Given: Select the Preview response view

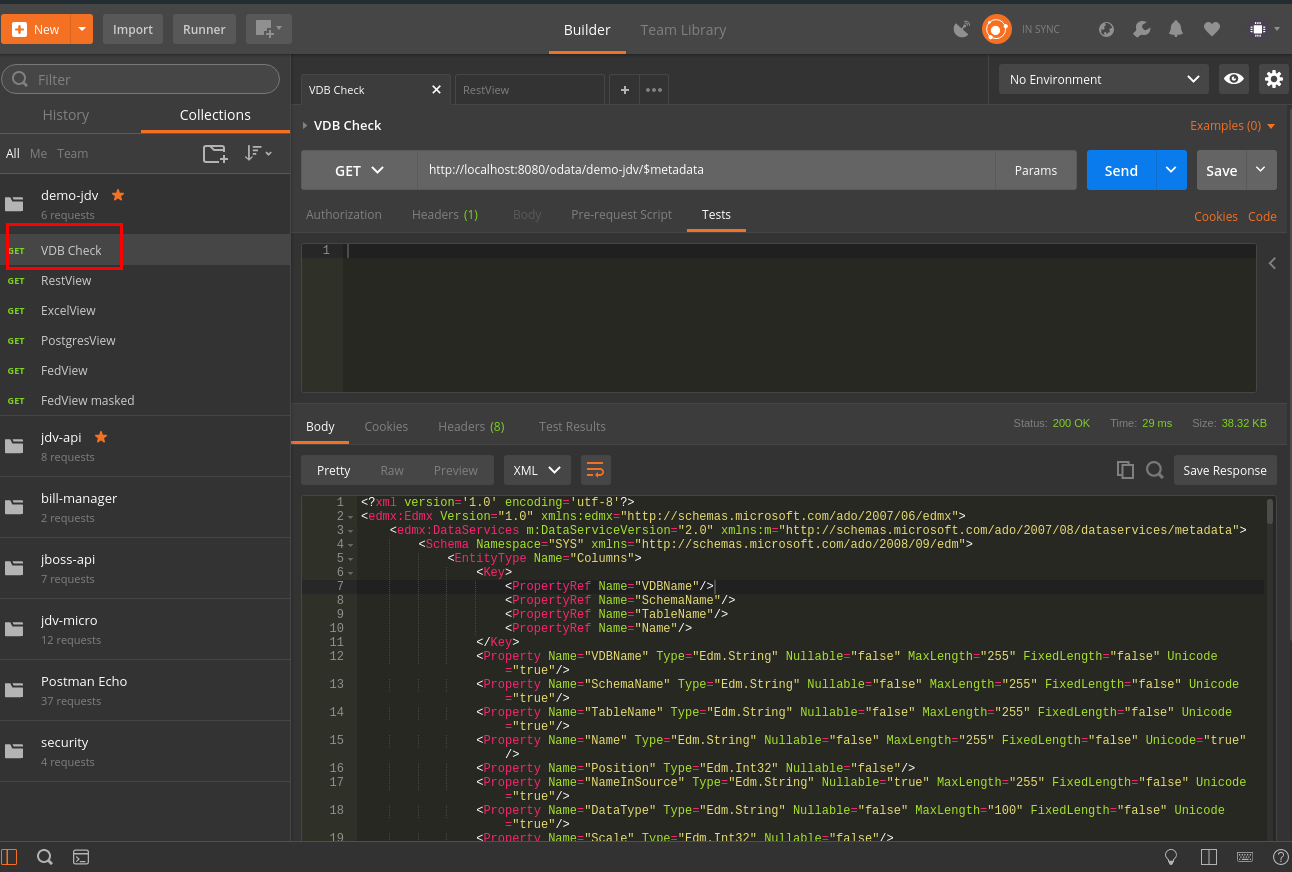Looking at the screenshot, I should click(x=456, y=470).
